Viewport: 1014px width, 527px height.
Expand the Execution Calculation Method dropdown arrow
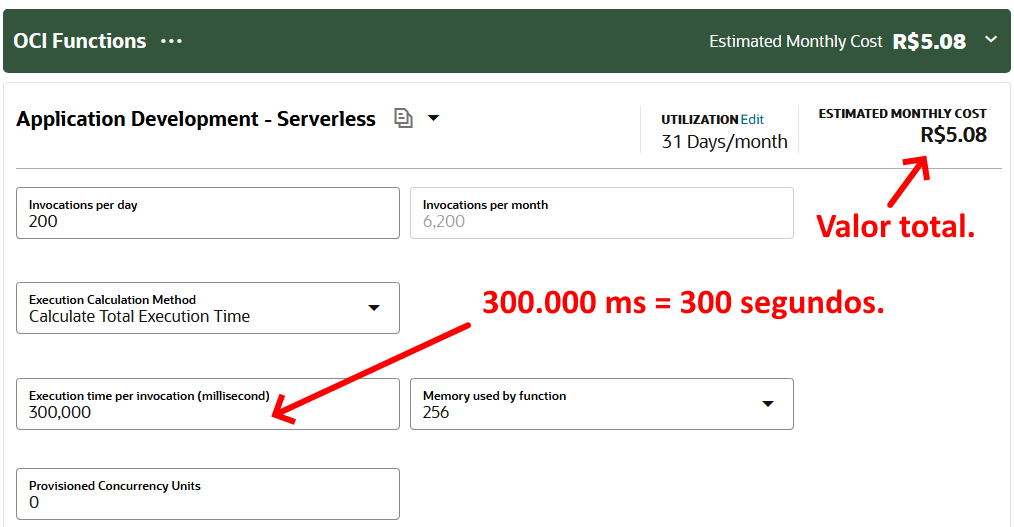[x=374, y=308]
